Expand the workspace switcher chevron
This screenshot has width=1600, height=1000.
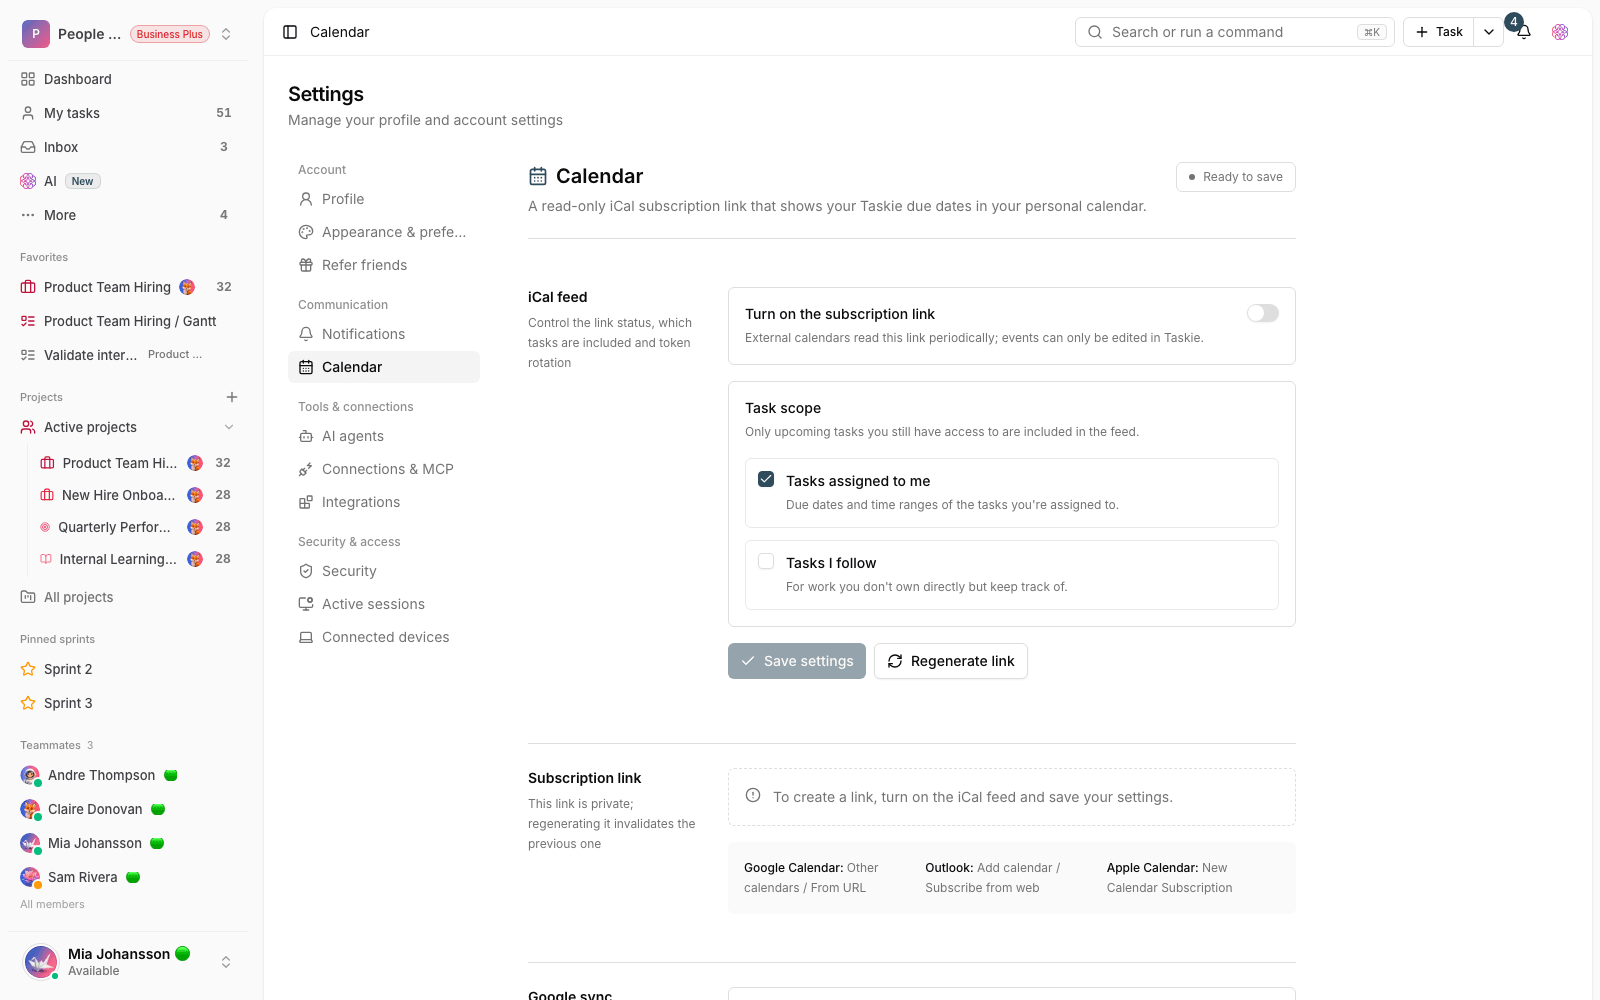226,34
